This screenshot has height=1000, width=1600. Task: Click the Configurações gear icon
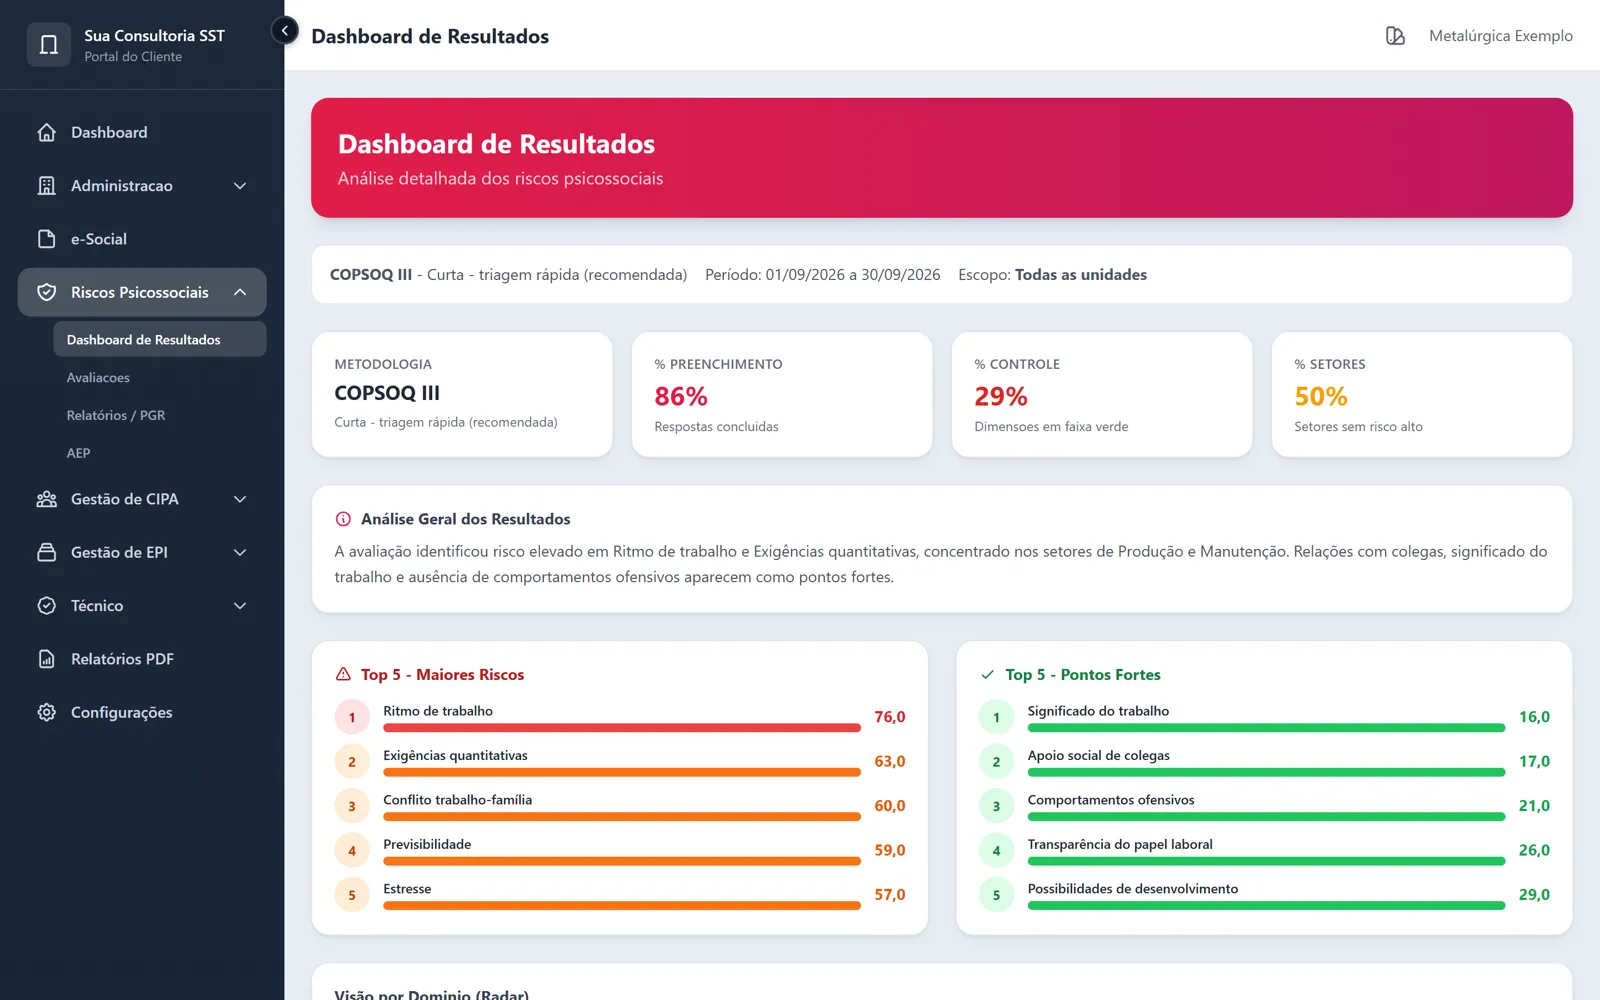click(x=46, y=712)
